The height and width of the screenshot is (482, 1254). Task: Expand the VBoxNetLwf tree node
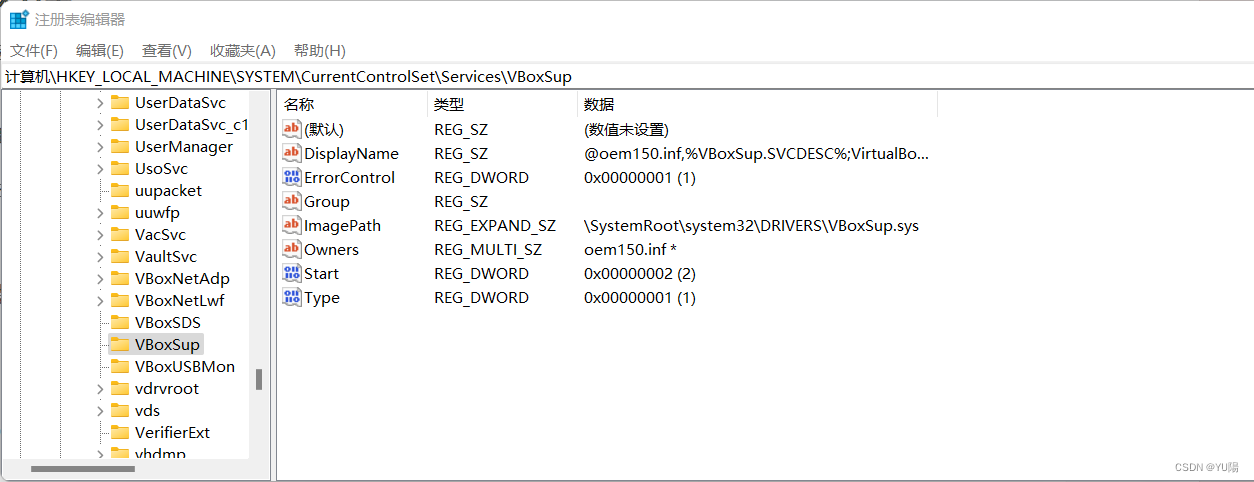point(99,301)
